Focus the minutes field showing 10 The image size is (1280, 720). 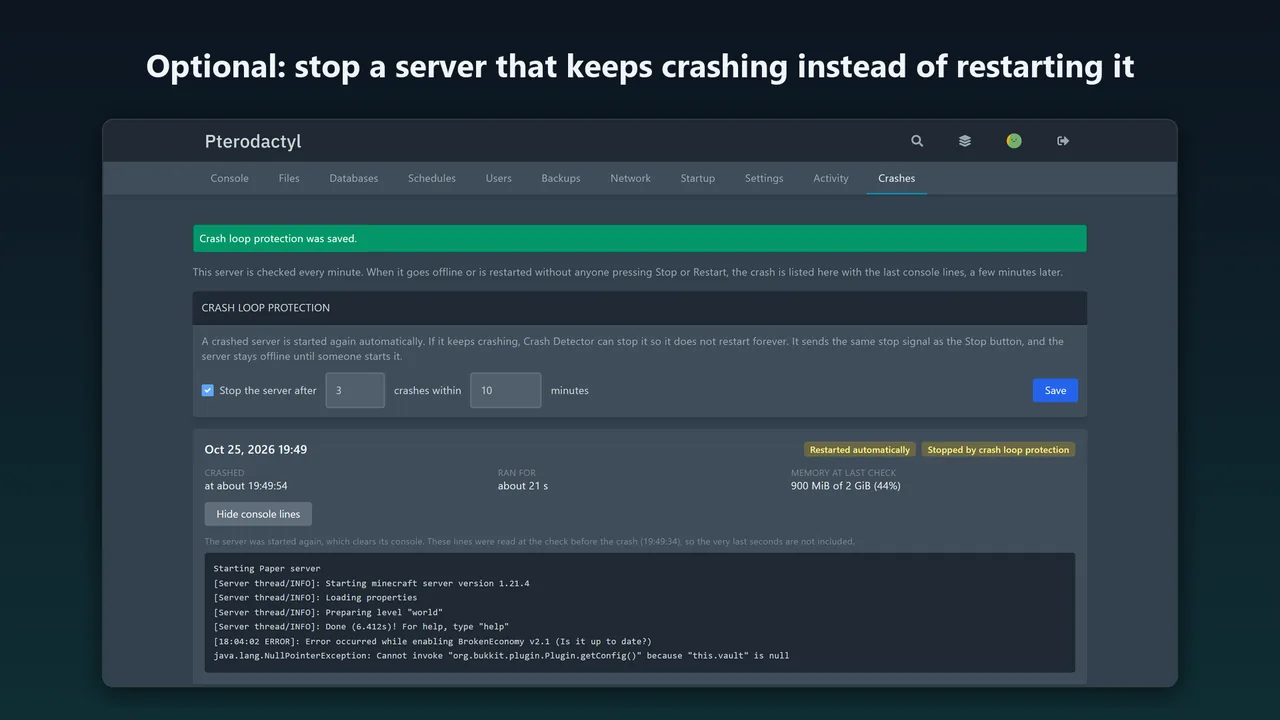506,390
